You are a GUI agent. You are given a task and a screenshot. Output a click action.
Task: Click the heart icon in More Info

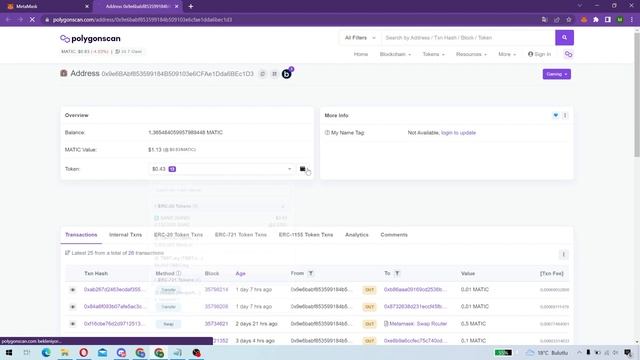[x=556, y=116]
